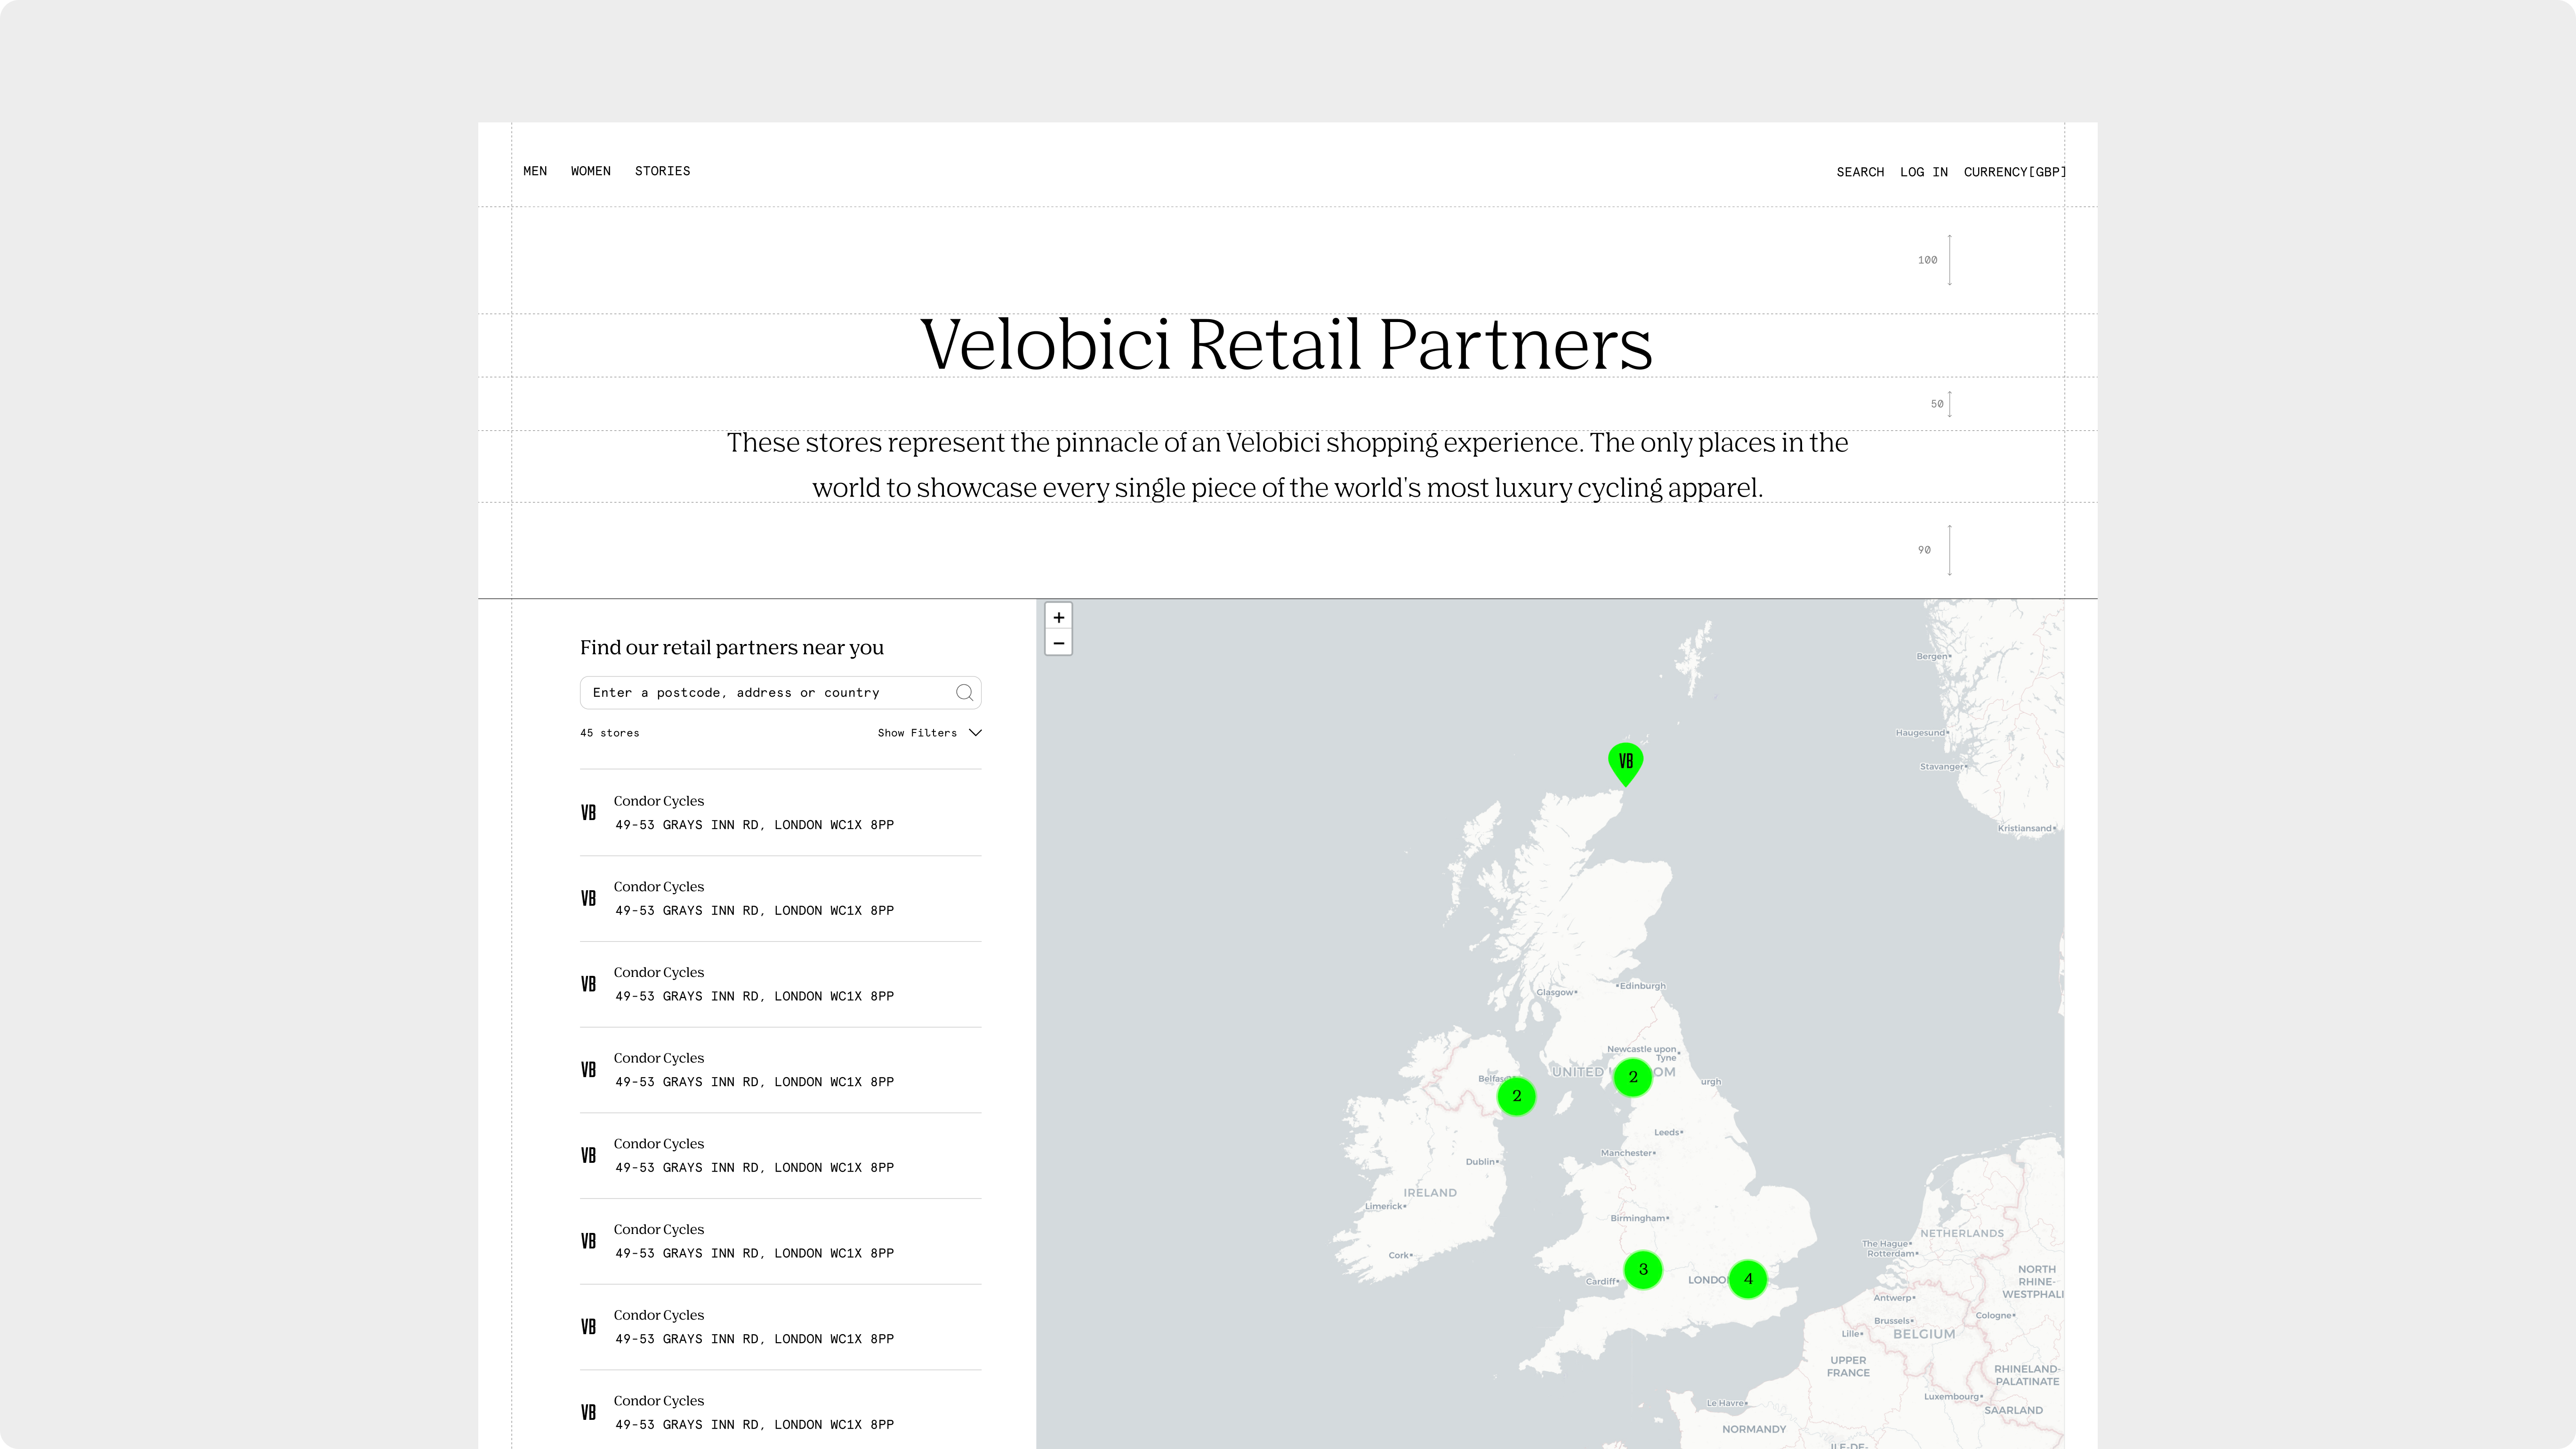Click the LOG IN link

coord(1923,172)
